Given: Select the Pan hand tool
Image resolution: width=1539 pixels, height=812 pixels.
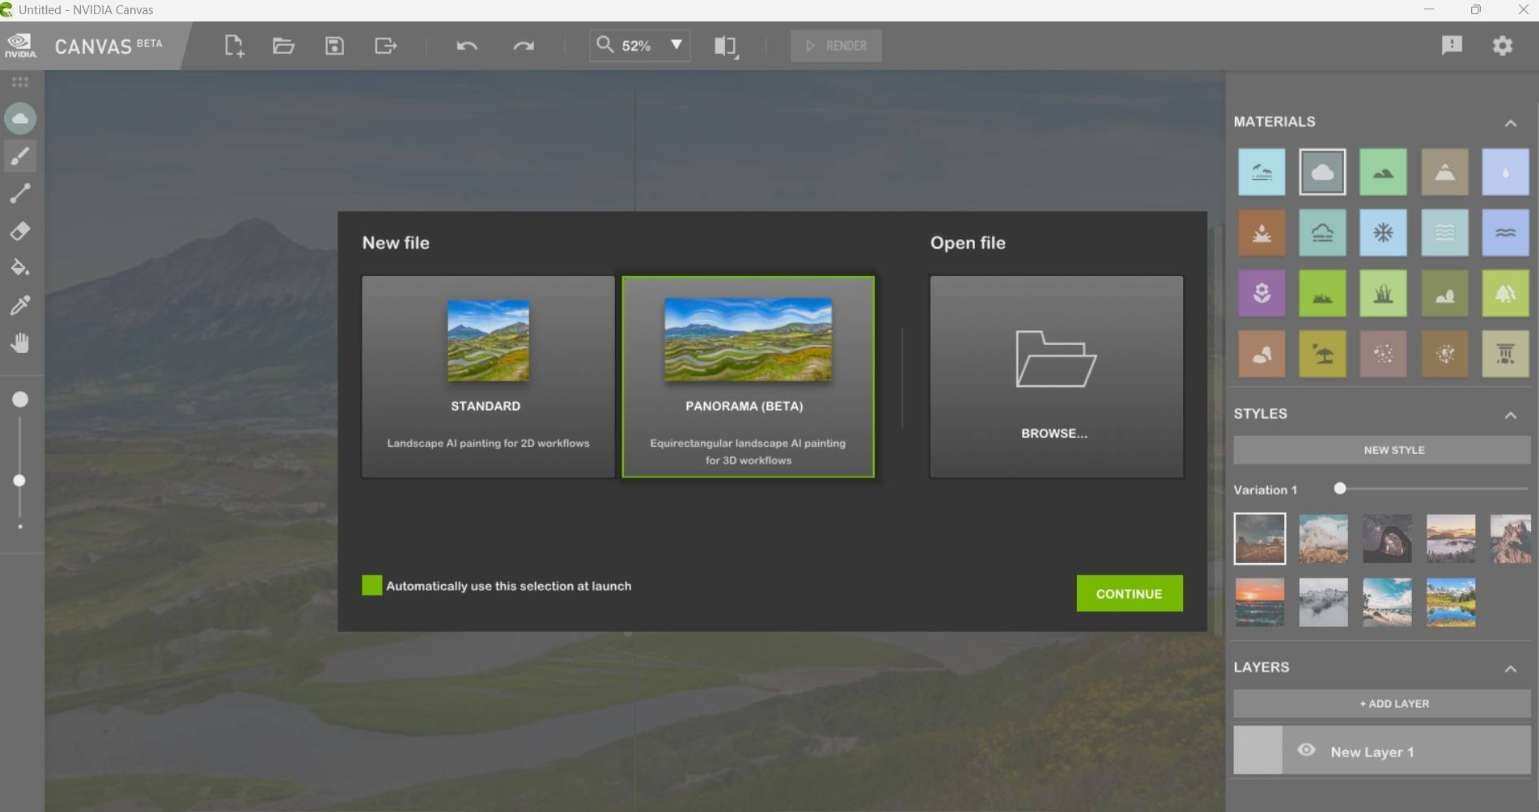Looking at the screenshot, I should [x=20, y=342].
